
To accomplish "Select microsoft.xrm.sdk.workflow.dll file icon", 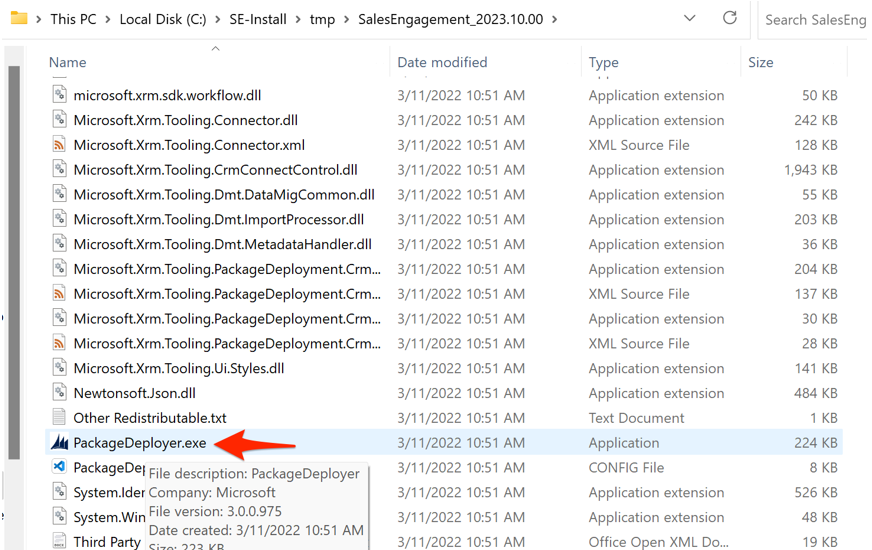I will 59,95.
